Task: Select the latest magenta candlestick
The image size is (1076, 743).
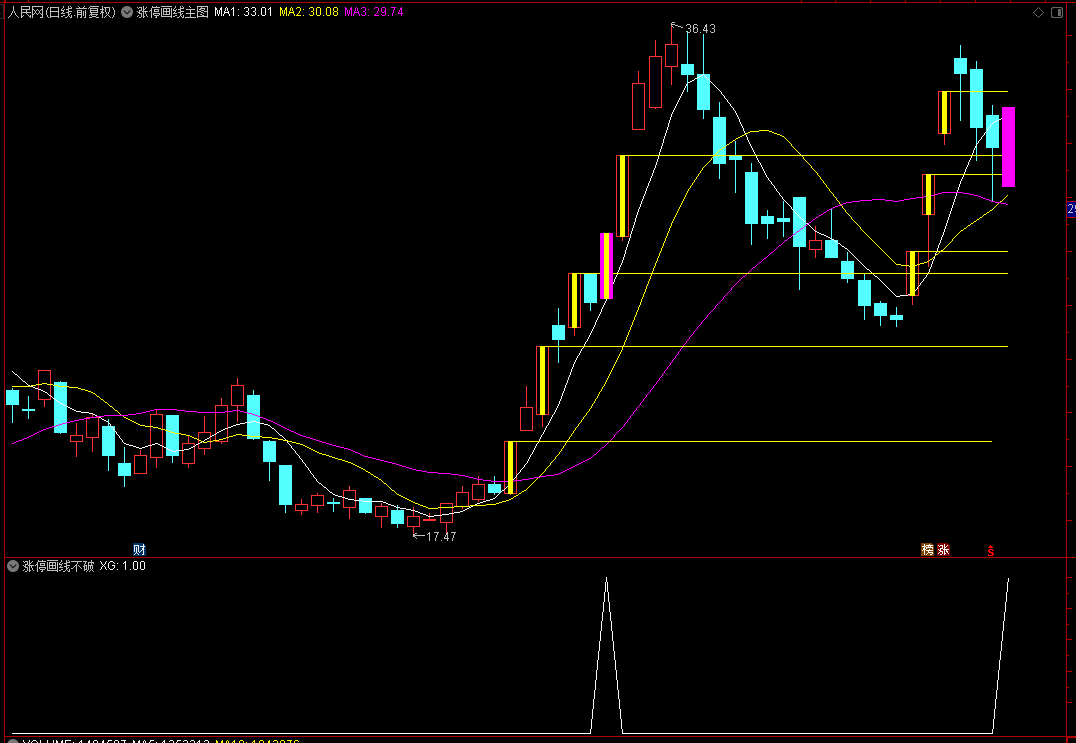Action: pos(1008,147)
